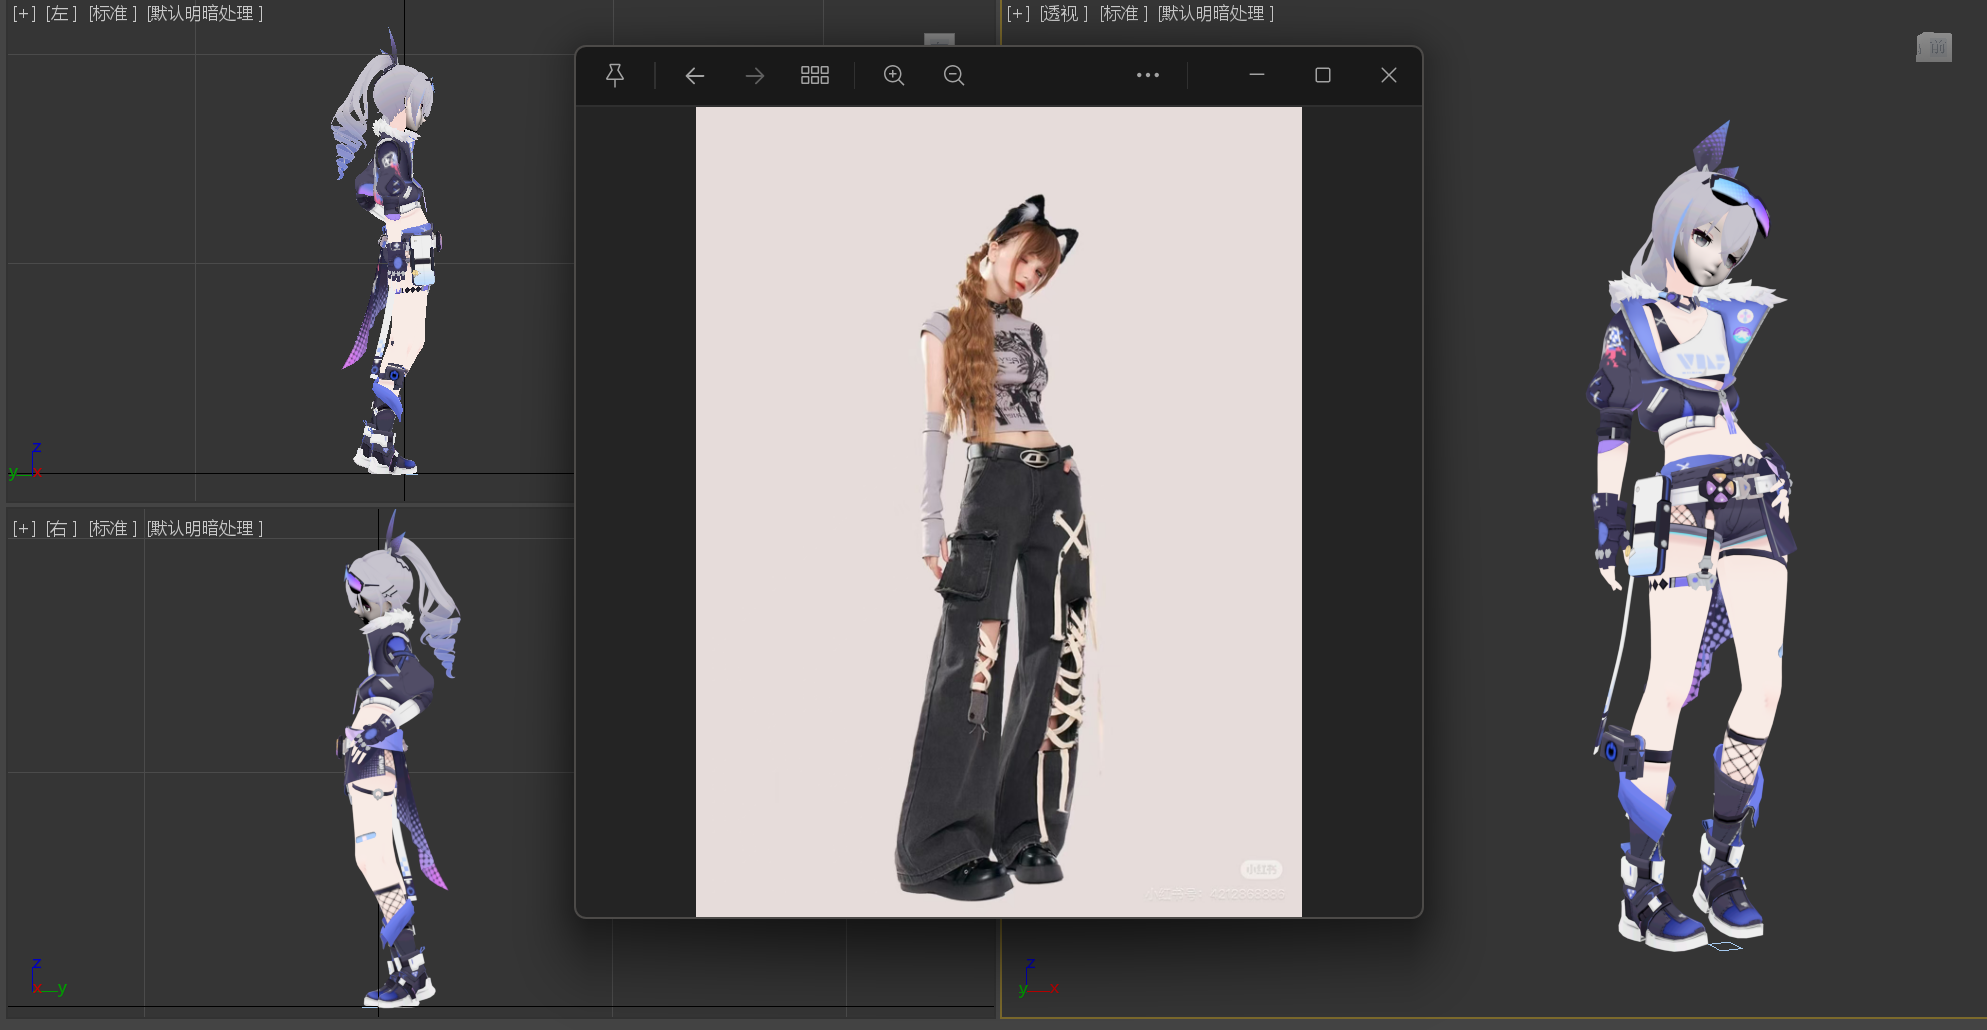Pin the image viewer window on top
This screenshot has width=1987, height=1030.
click(615, 75)
